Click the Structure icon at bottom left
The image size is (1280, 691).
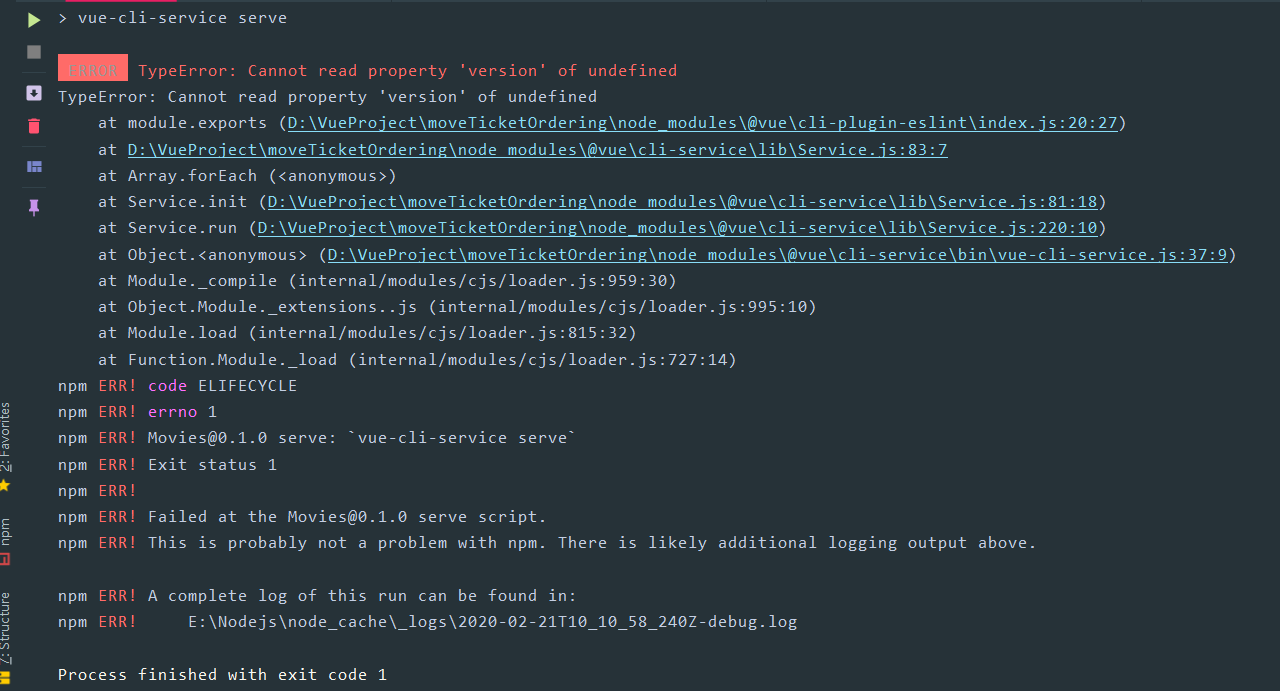6,678
